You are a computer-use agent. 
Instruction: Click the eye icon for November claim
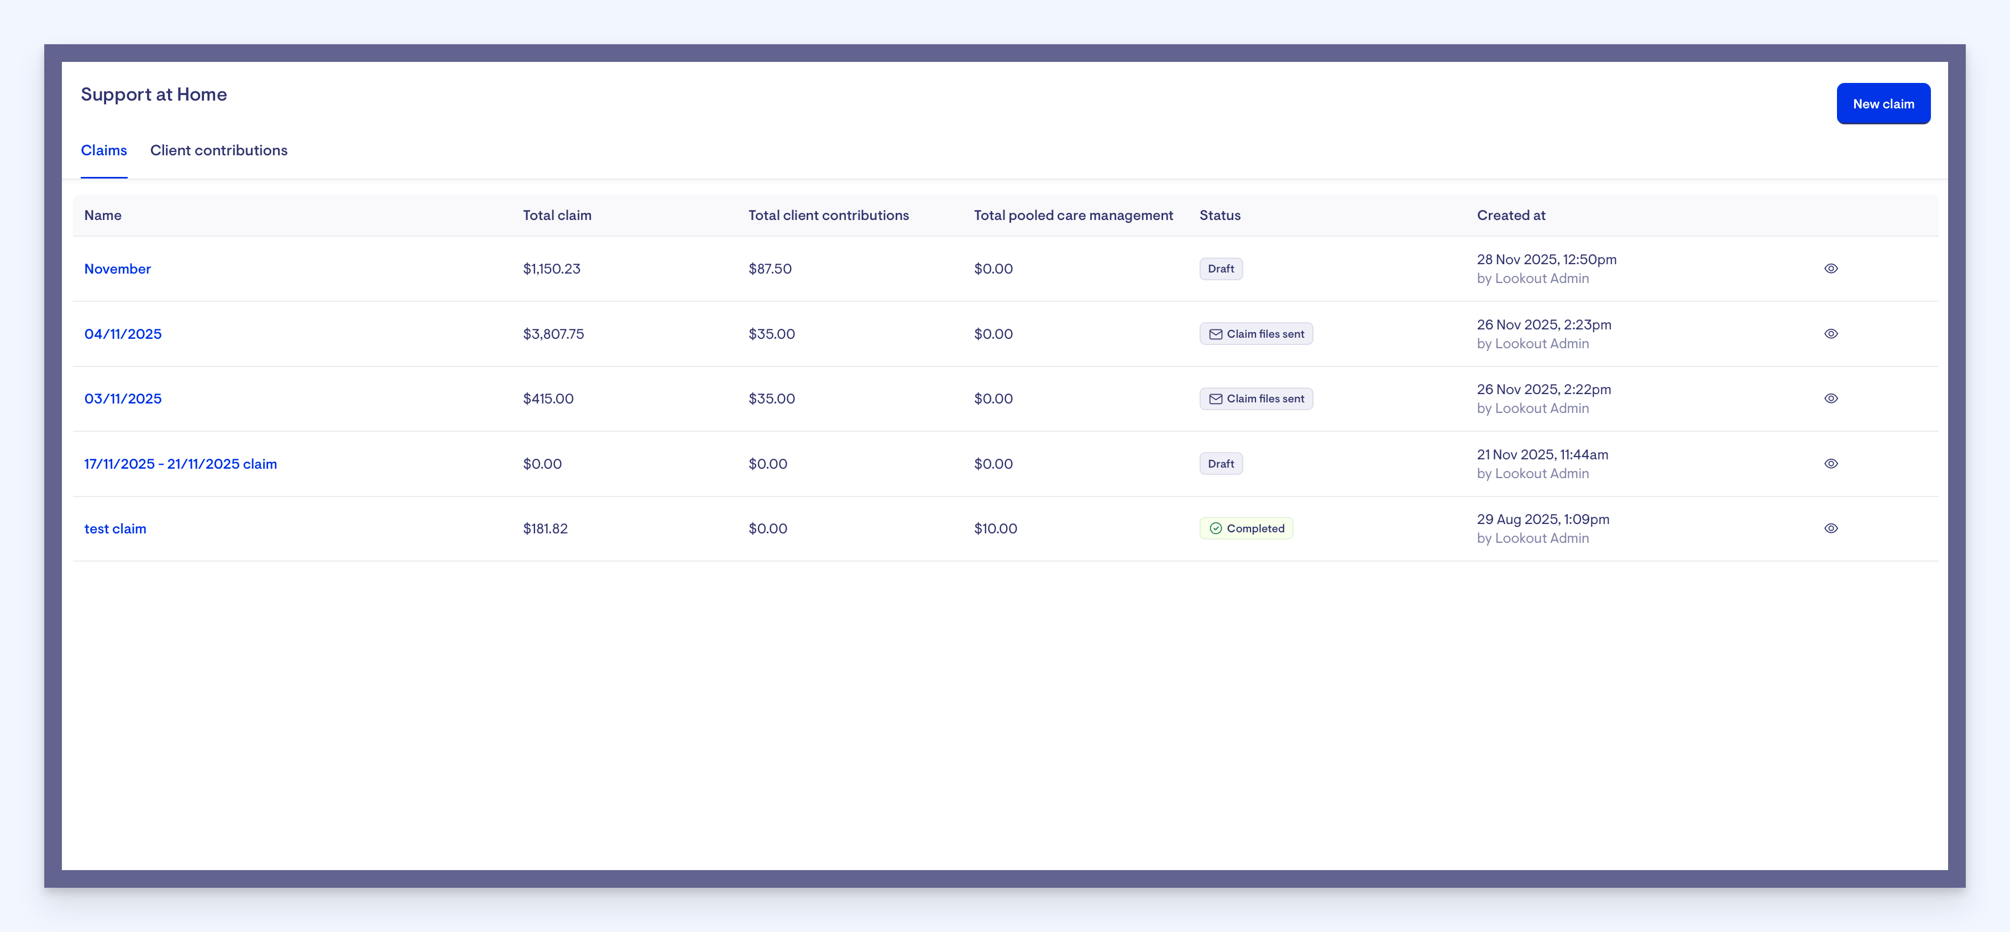(1831, 269)
